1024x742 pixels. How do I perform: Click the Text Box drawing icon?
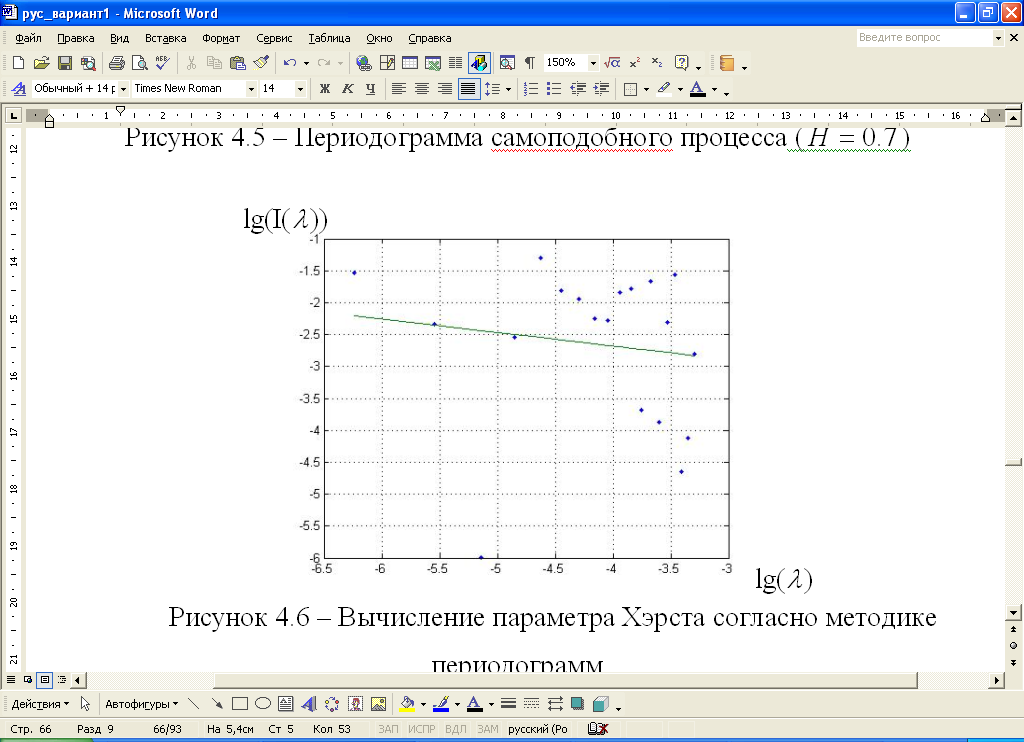[285, 703]
